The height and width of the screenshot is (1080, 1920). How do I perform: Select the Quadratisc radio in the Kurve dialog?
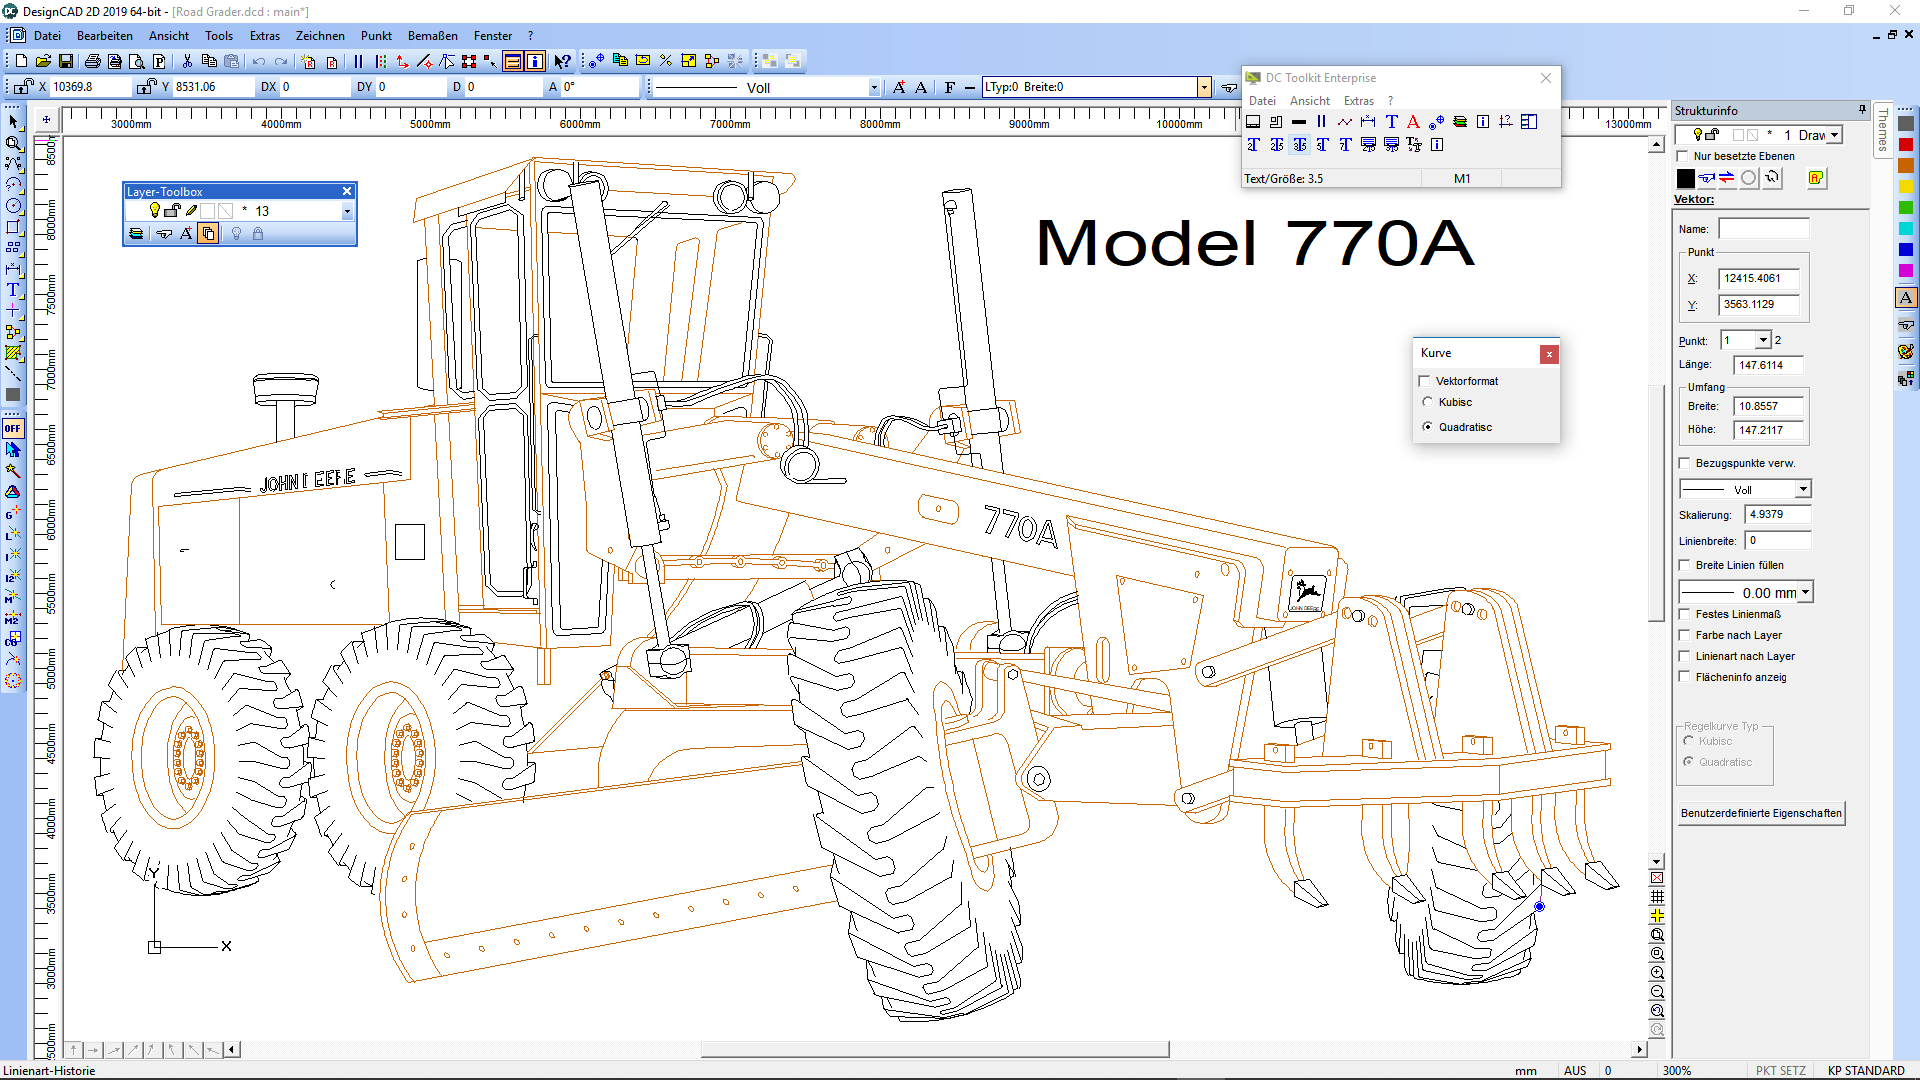(1428, 427)
